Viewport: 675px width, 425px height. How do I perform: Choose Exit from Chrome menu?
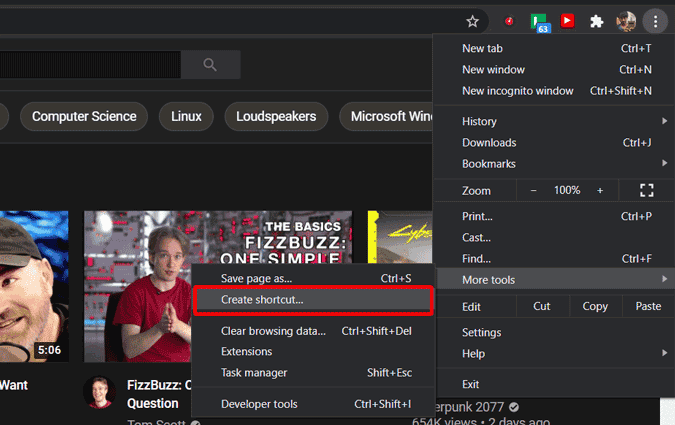pos(555,384)
